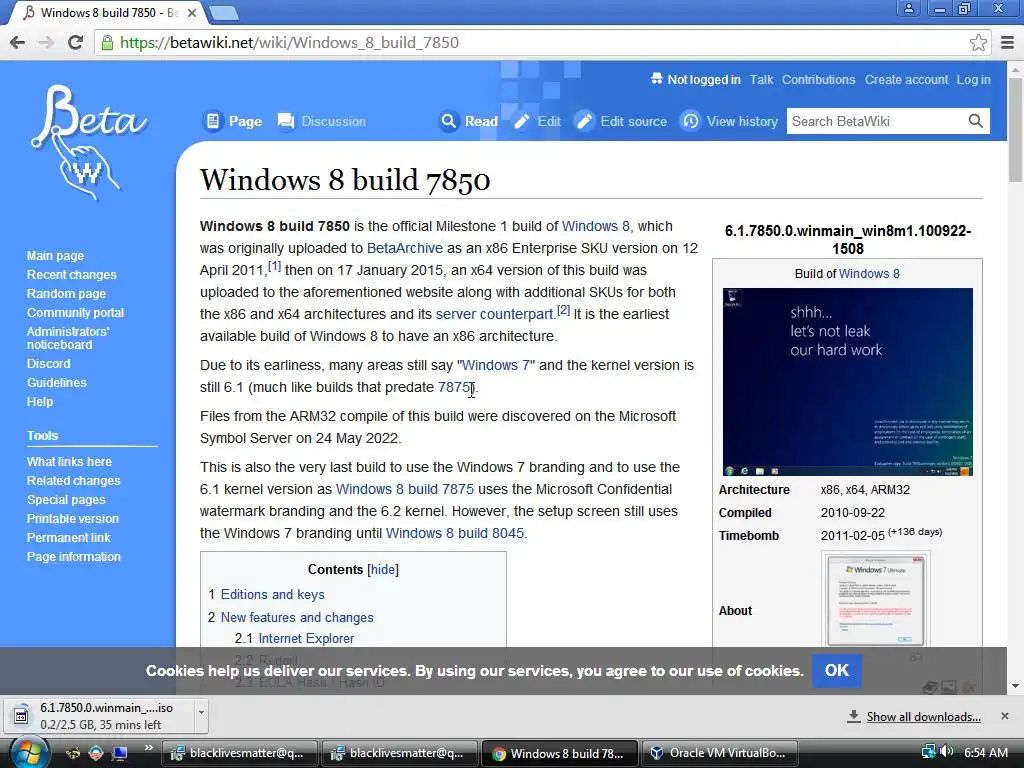Open the Windows 8 build 7875 link
Viewport: 1024px width, 768px height.
[404, 489]
